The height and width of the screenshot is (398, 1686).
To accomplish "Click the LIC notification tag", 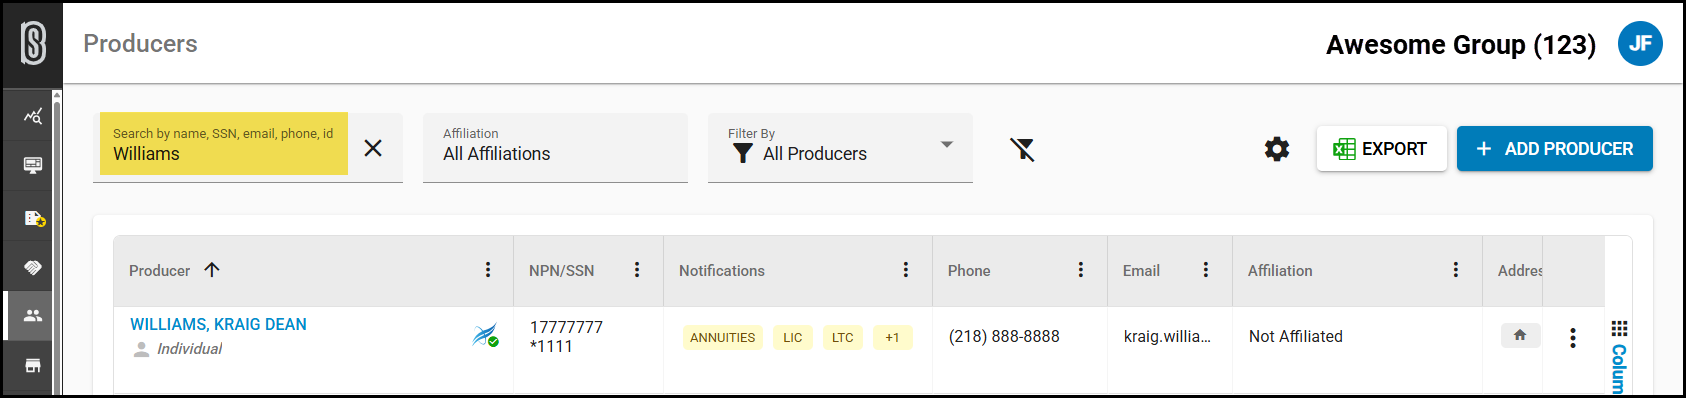I will (793, 337).
